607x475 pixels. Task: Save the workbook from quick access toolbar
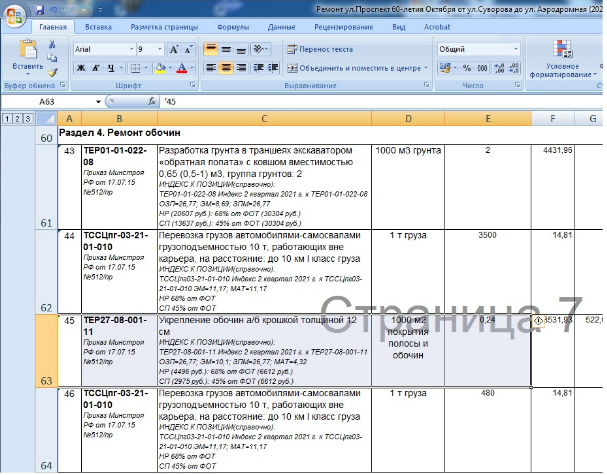39,10
